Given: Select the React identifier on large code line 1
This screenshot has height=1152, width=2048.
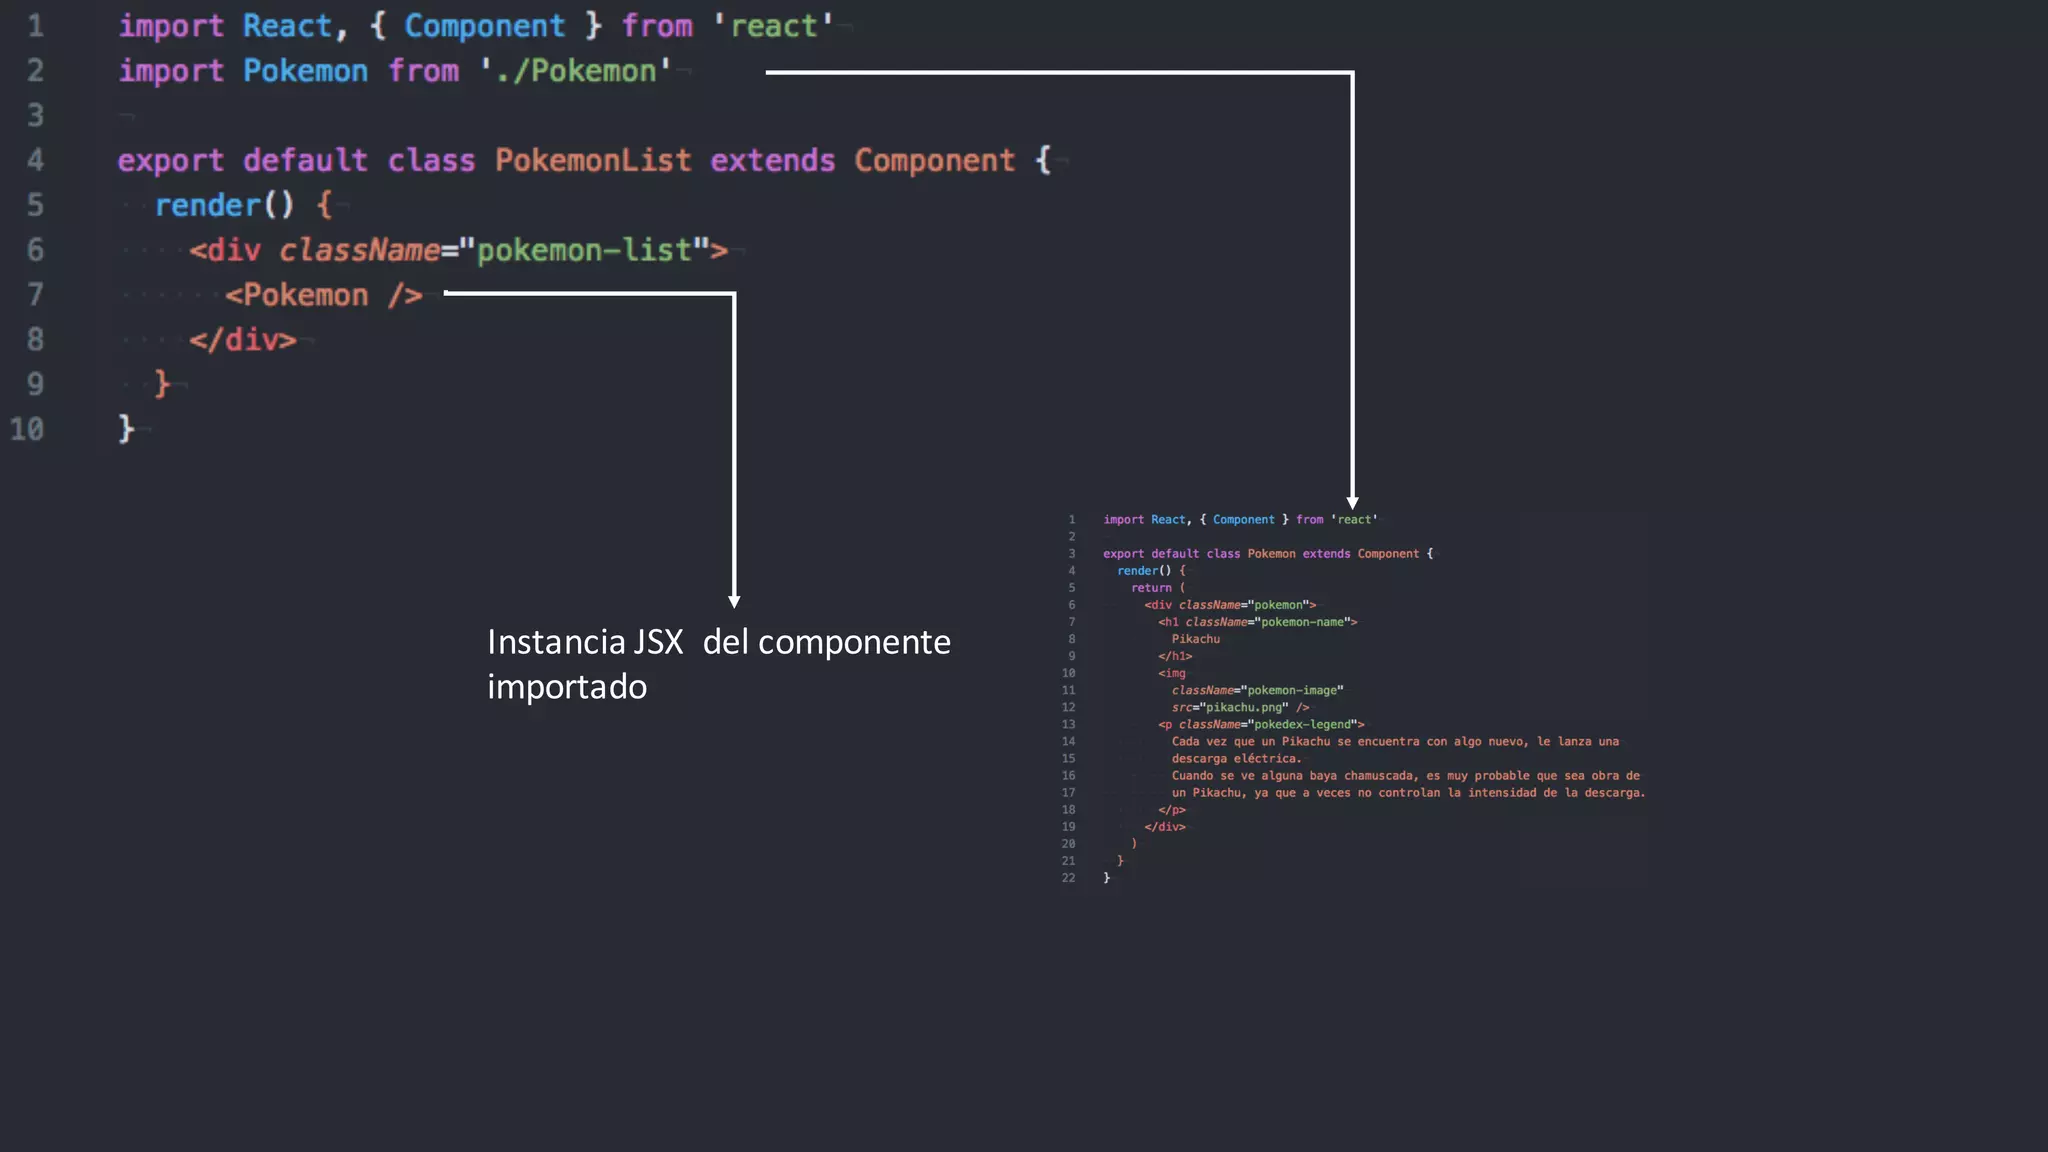Looking at the screenshot, I should point(287,26).
